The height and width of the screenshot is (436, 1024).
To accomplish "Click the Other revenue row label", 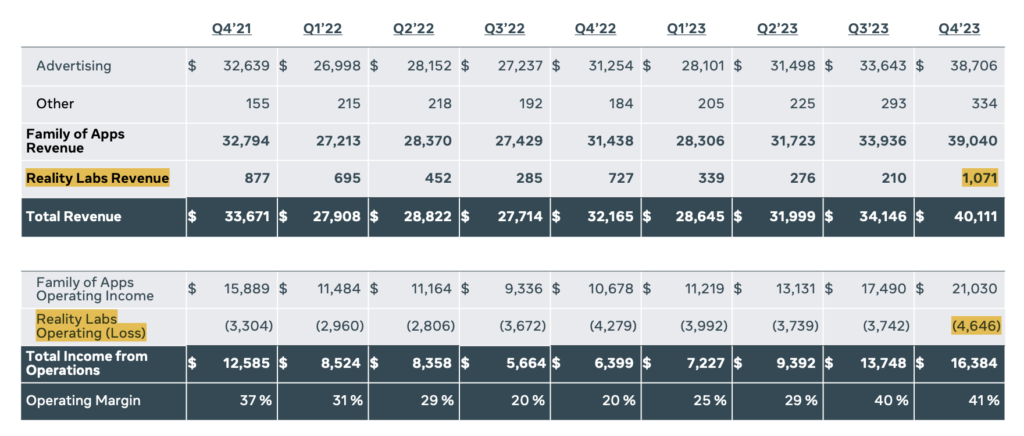I will click(55, 103).
